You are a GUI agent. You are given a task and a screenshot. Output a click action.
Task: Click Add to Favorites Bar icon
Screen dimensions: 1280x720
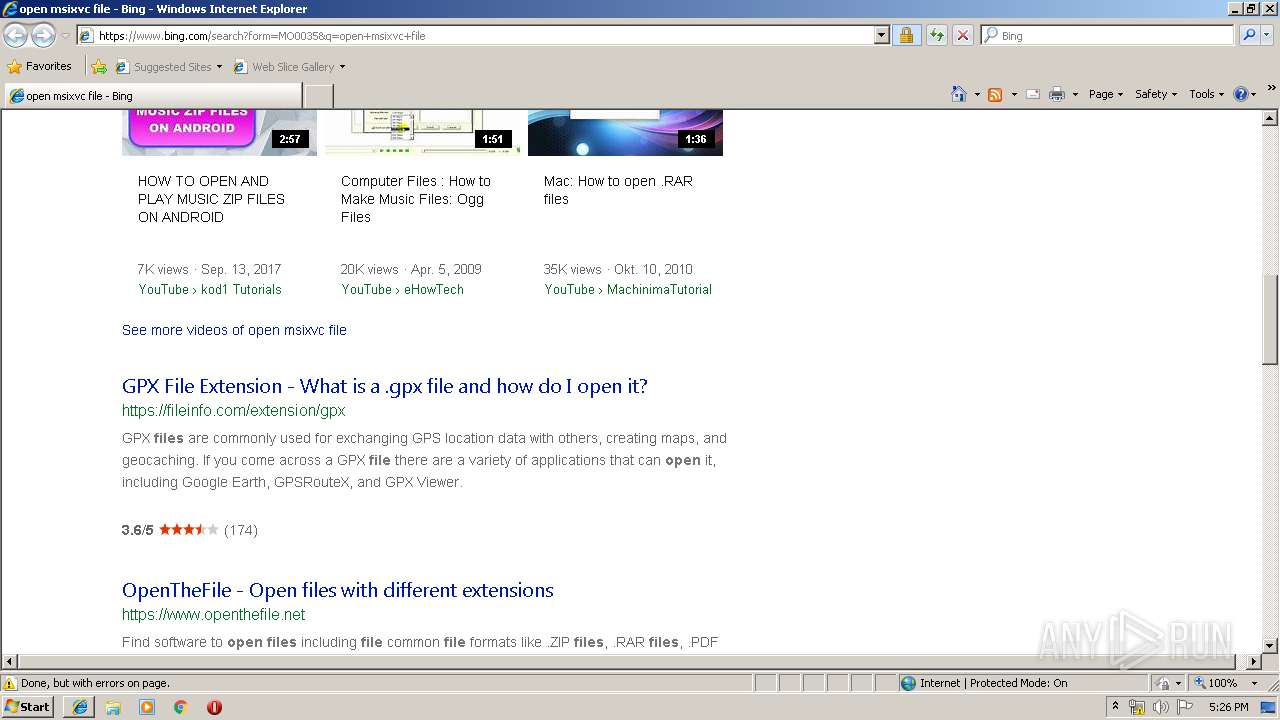tap(99, 67)
